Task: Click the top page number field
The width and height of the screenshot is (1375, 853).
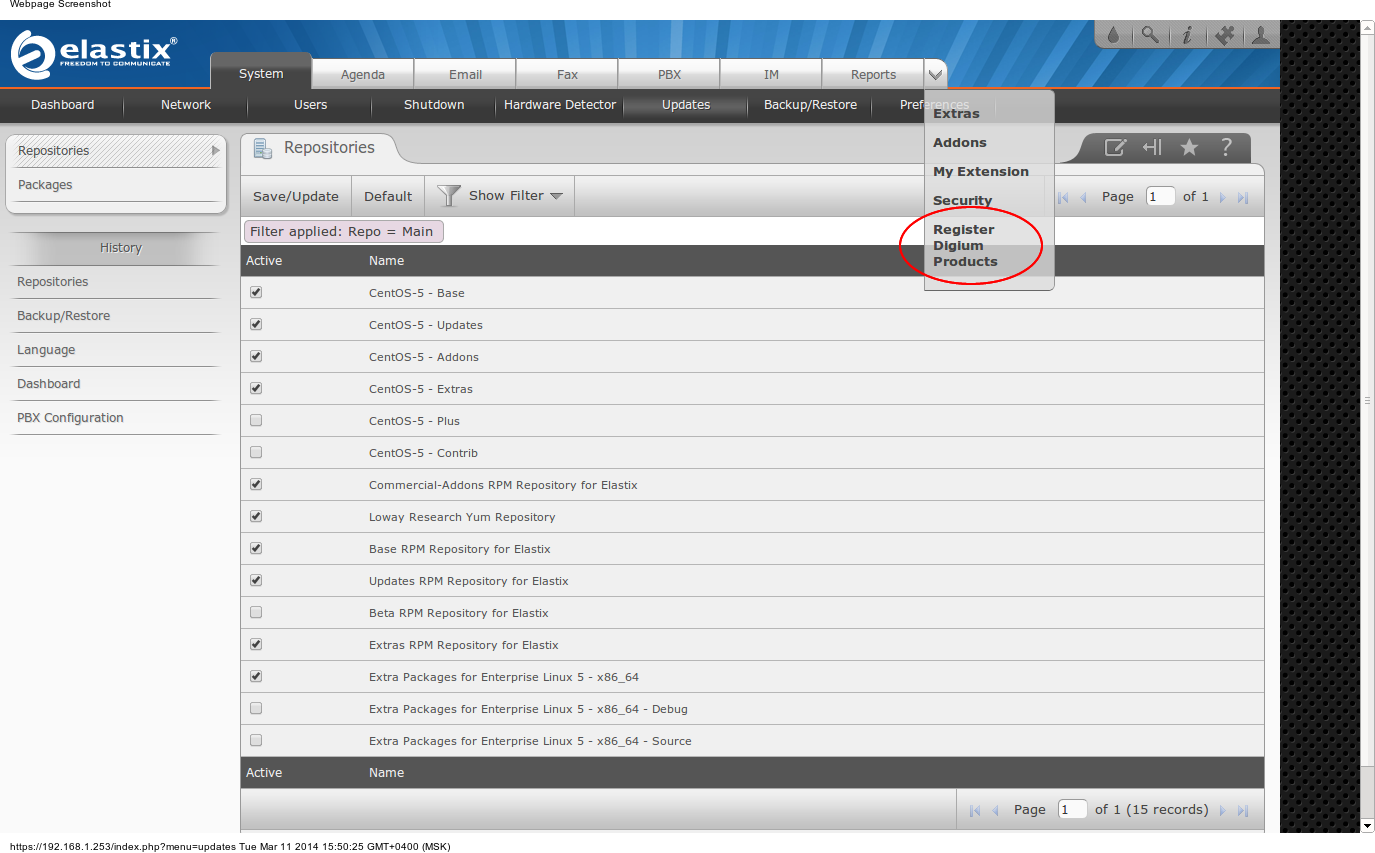Action: click(x=1160, y=197)
